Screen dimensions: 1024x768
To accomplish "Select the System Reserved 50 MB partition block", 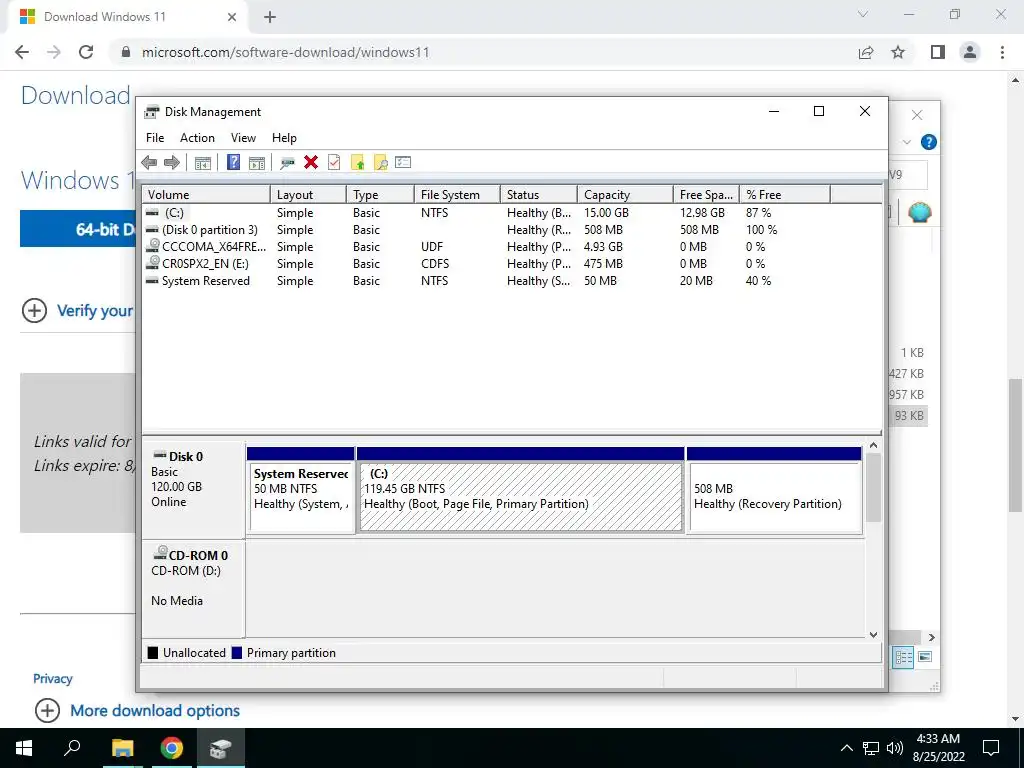I will click(301, 496).
